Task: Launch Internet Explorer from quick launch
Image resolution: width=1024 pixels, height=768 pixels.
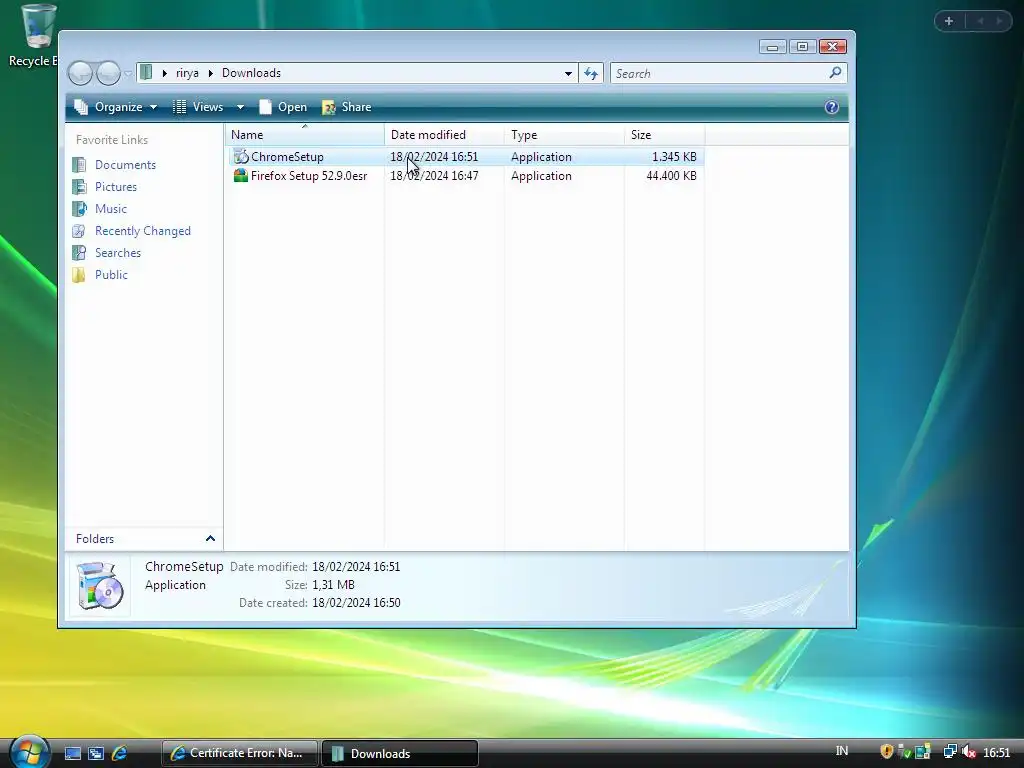Action: (x=120, y=753)
